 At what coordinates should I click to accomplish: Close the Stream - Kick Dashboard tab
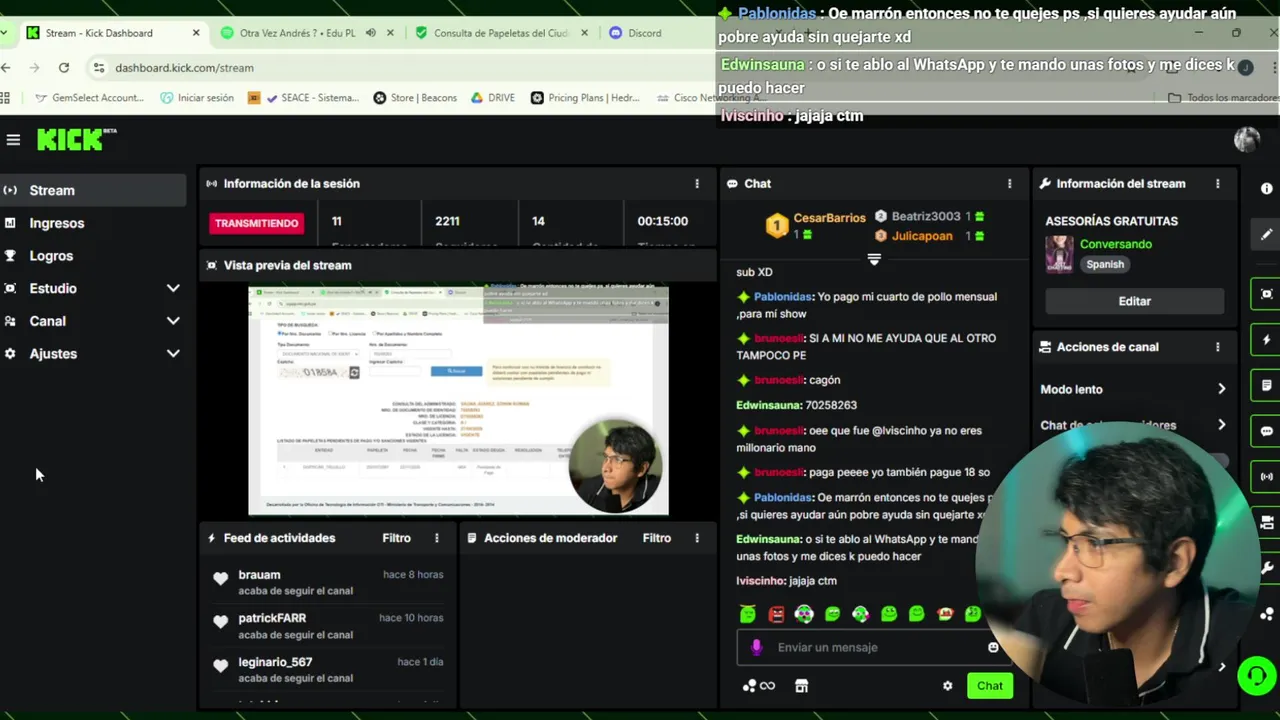point(196,33)
